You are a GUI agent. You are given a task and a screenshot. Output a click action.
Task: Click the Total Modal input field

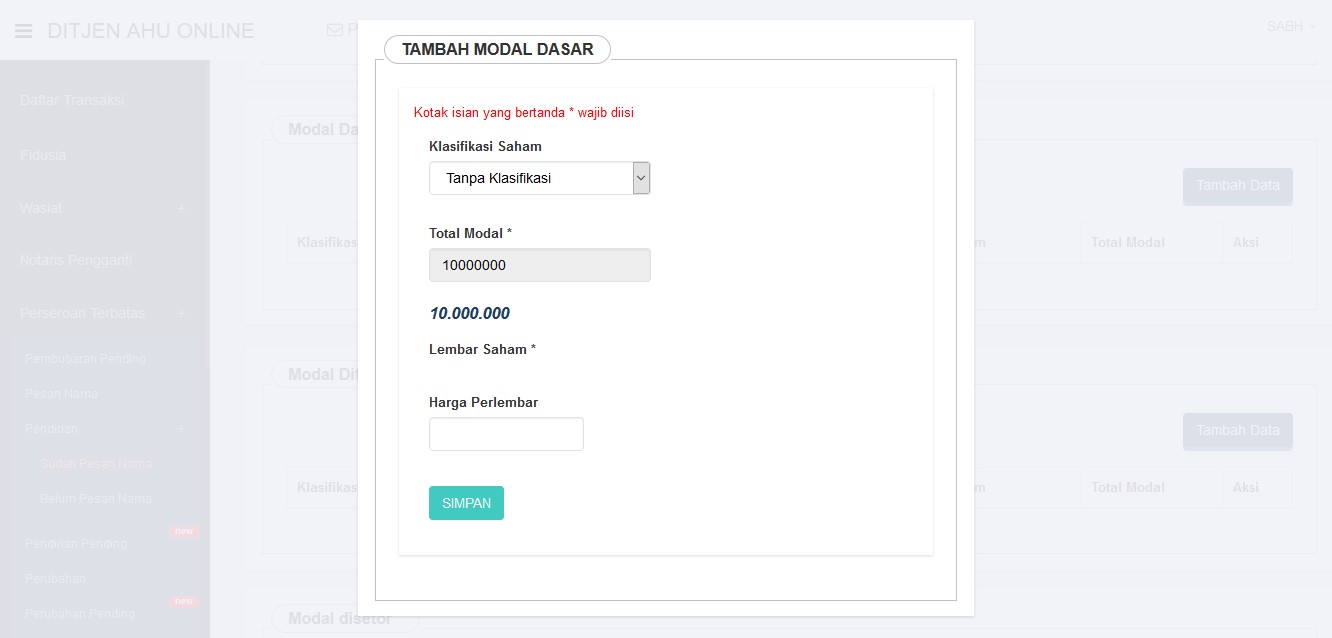coord(540,265)
